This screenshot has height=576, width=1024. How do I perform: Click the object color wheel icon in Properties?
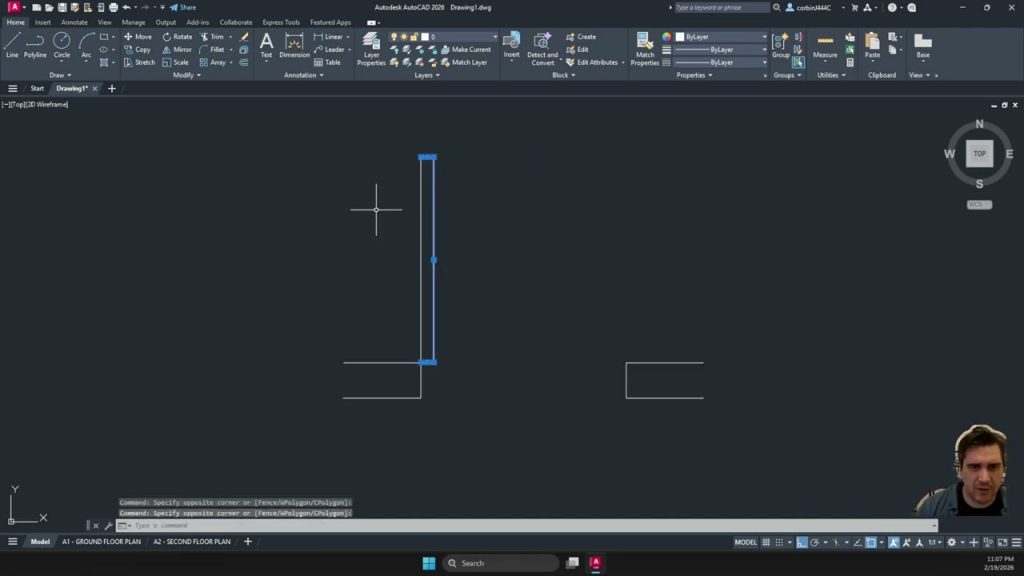coord(667,37)
